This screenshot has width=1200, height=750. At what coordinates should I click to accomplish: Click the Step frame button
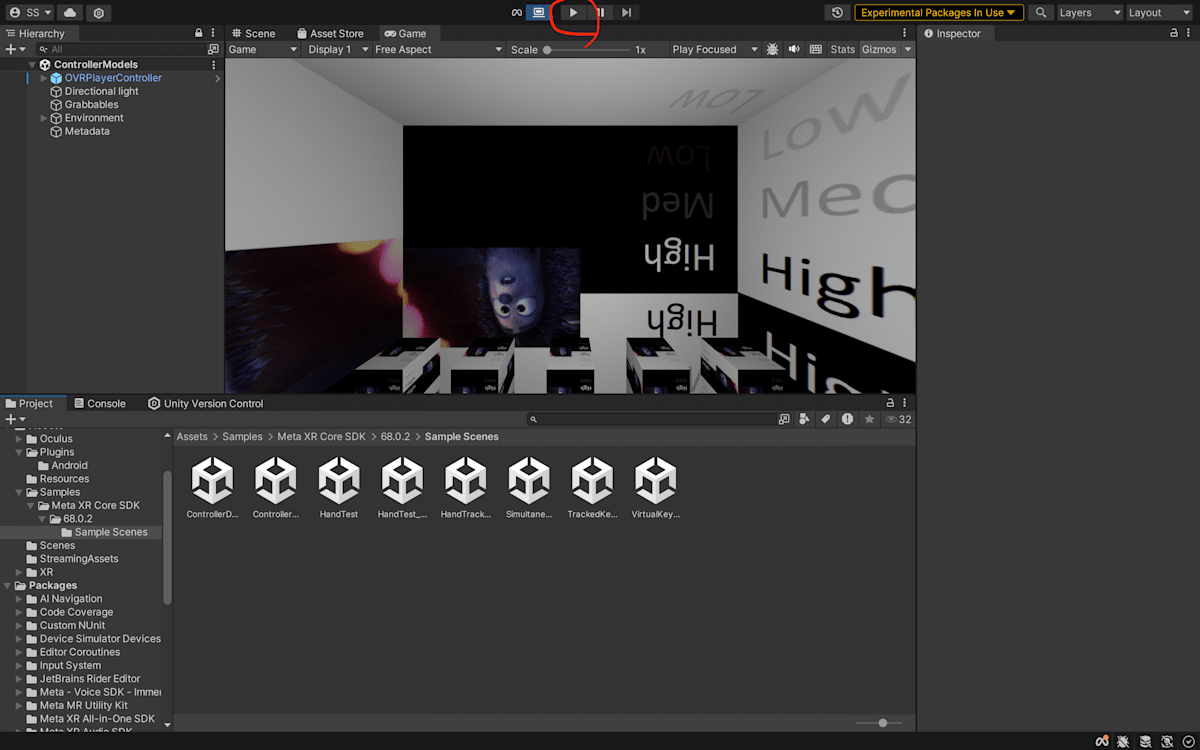click(x=626, y=13)
